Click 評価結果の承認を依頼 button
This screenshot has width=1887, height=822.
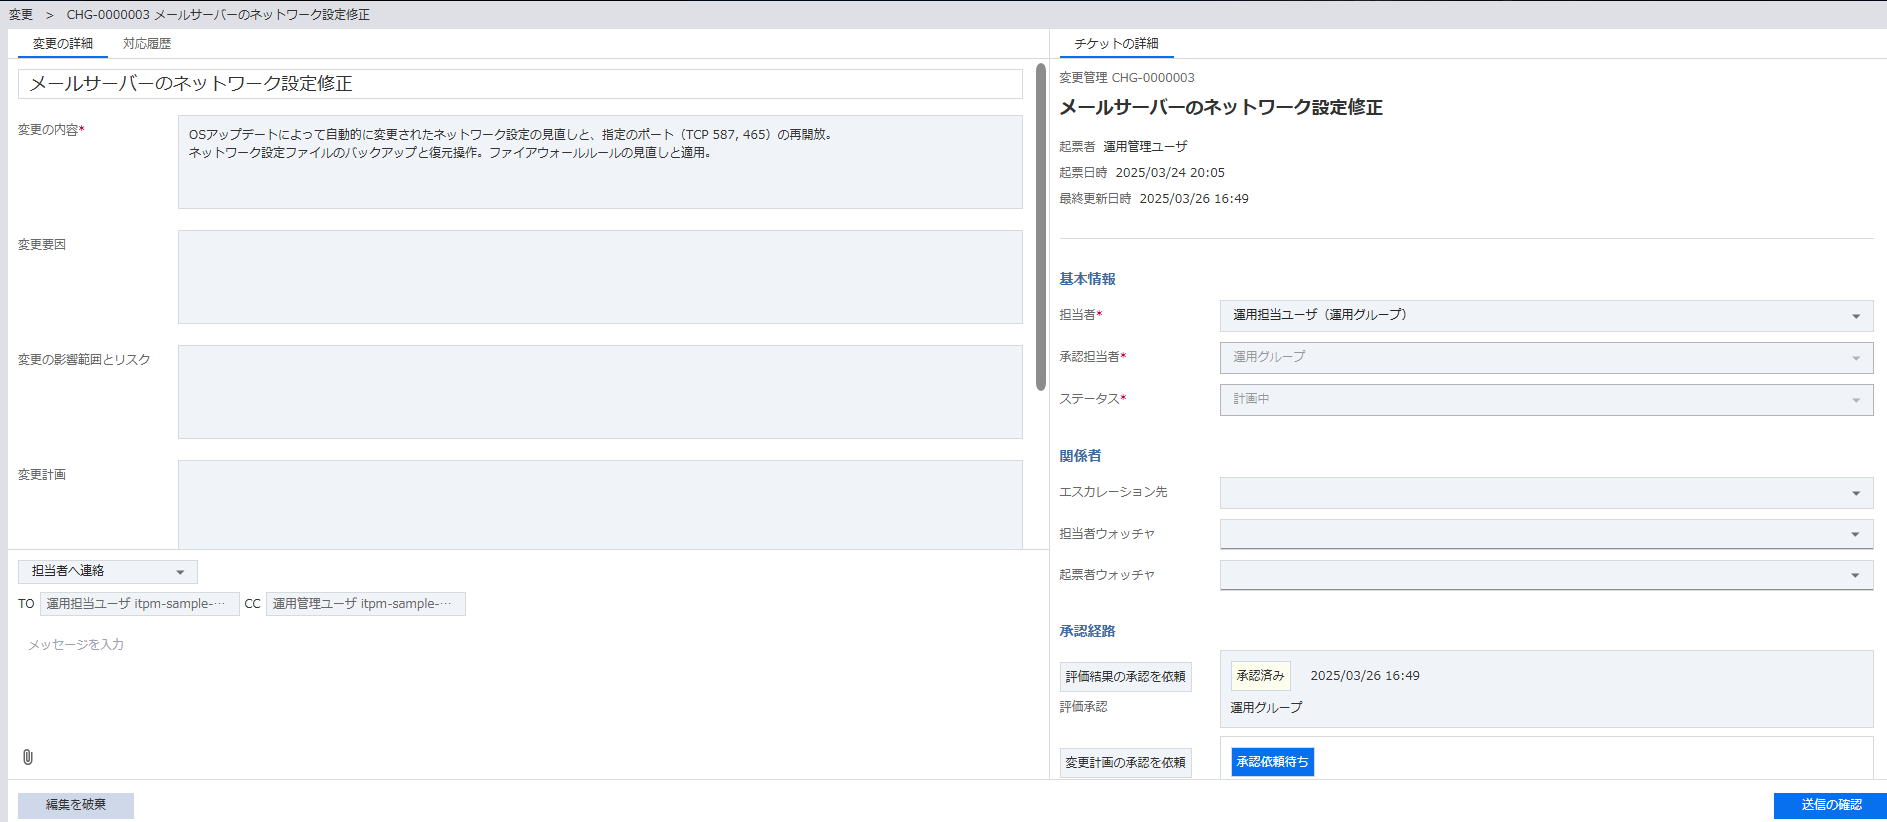tap(1125, 677)
